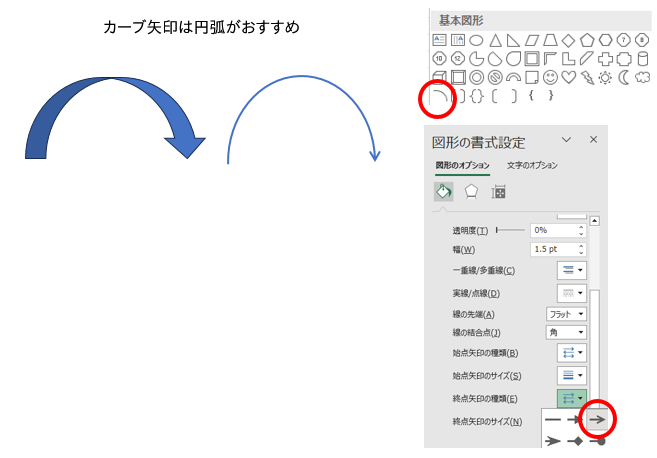
Task: Toggle 終点矢印の種類 dropdown
Action: coord(572,398)
